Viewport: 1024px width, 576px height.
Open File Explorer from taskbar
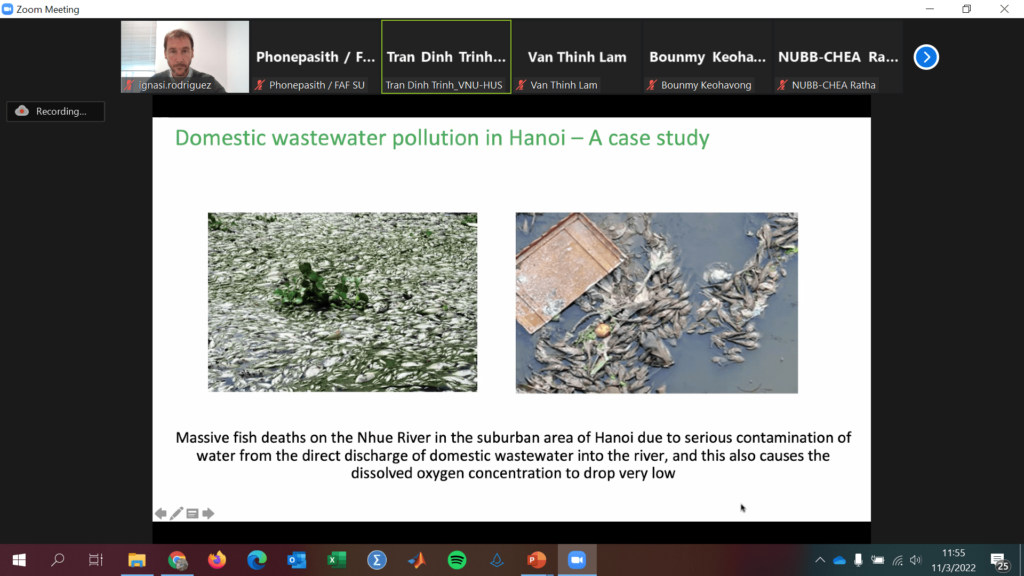pyautogui.click(x=136, y=560)
